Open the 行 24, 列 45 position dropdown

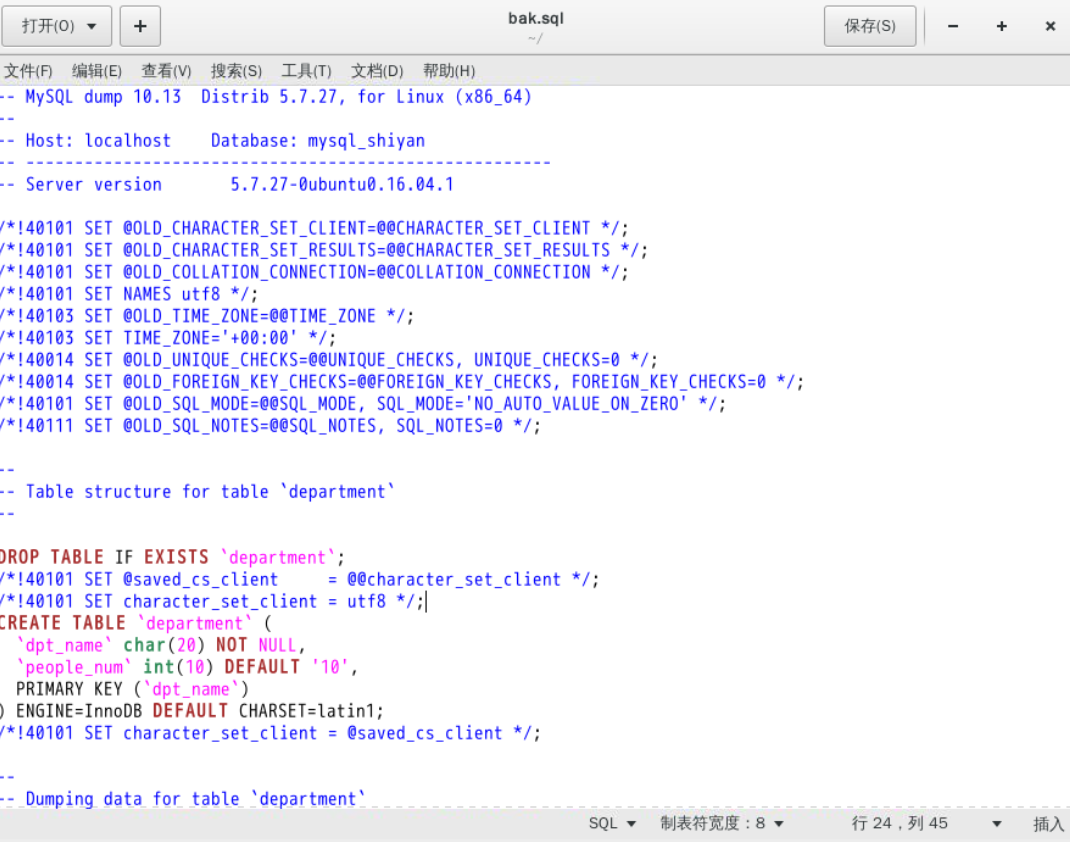click(x=926, y=824)
